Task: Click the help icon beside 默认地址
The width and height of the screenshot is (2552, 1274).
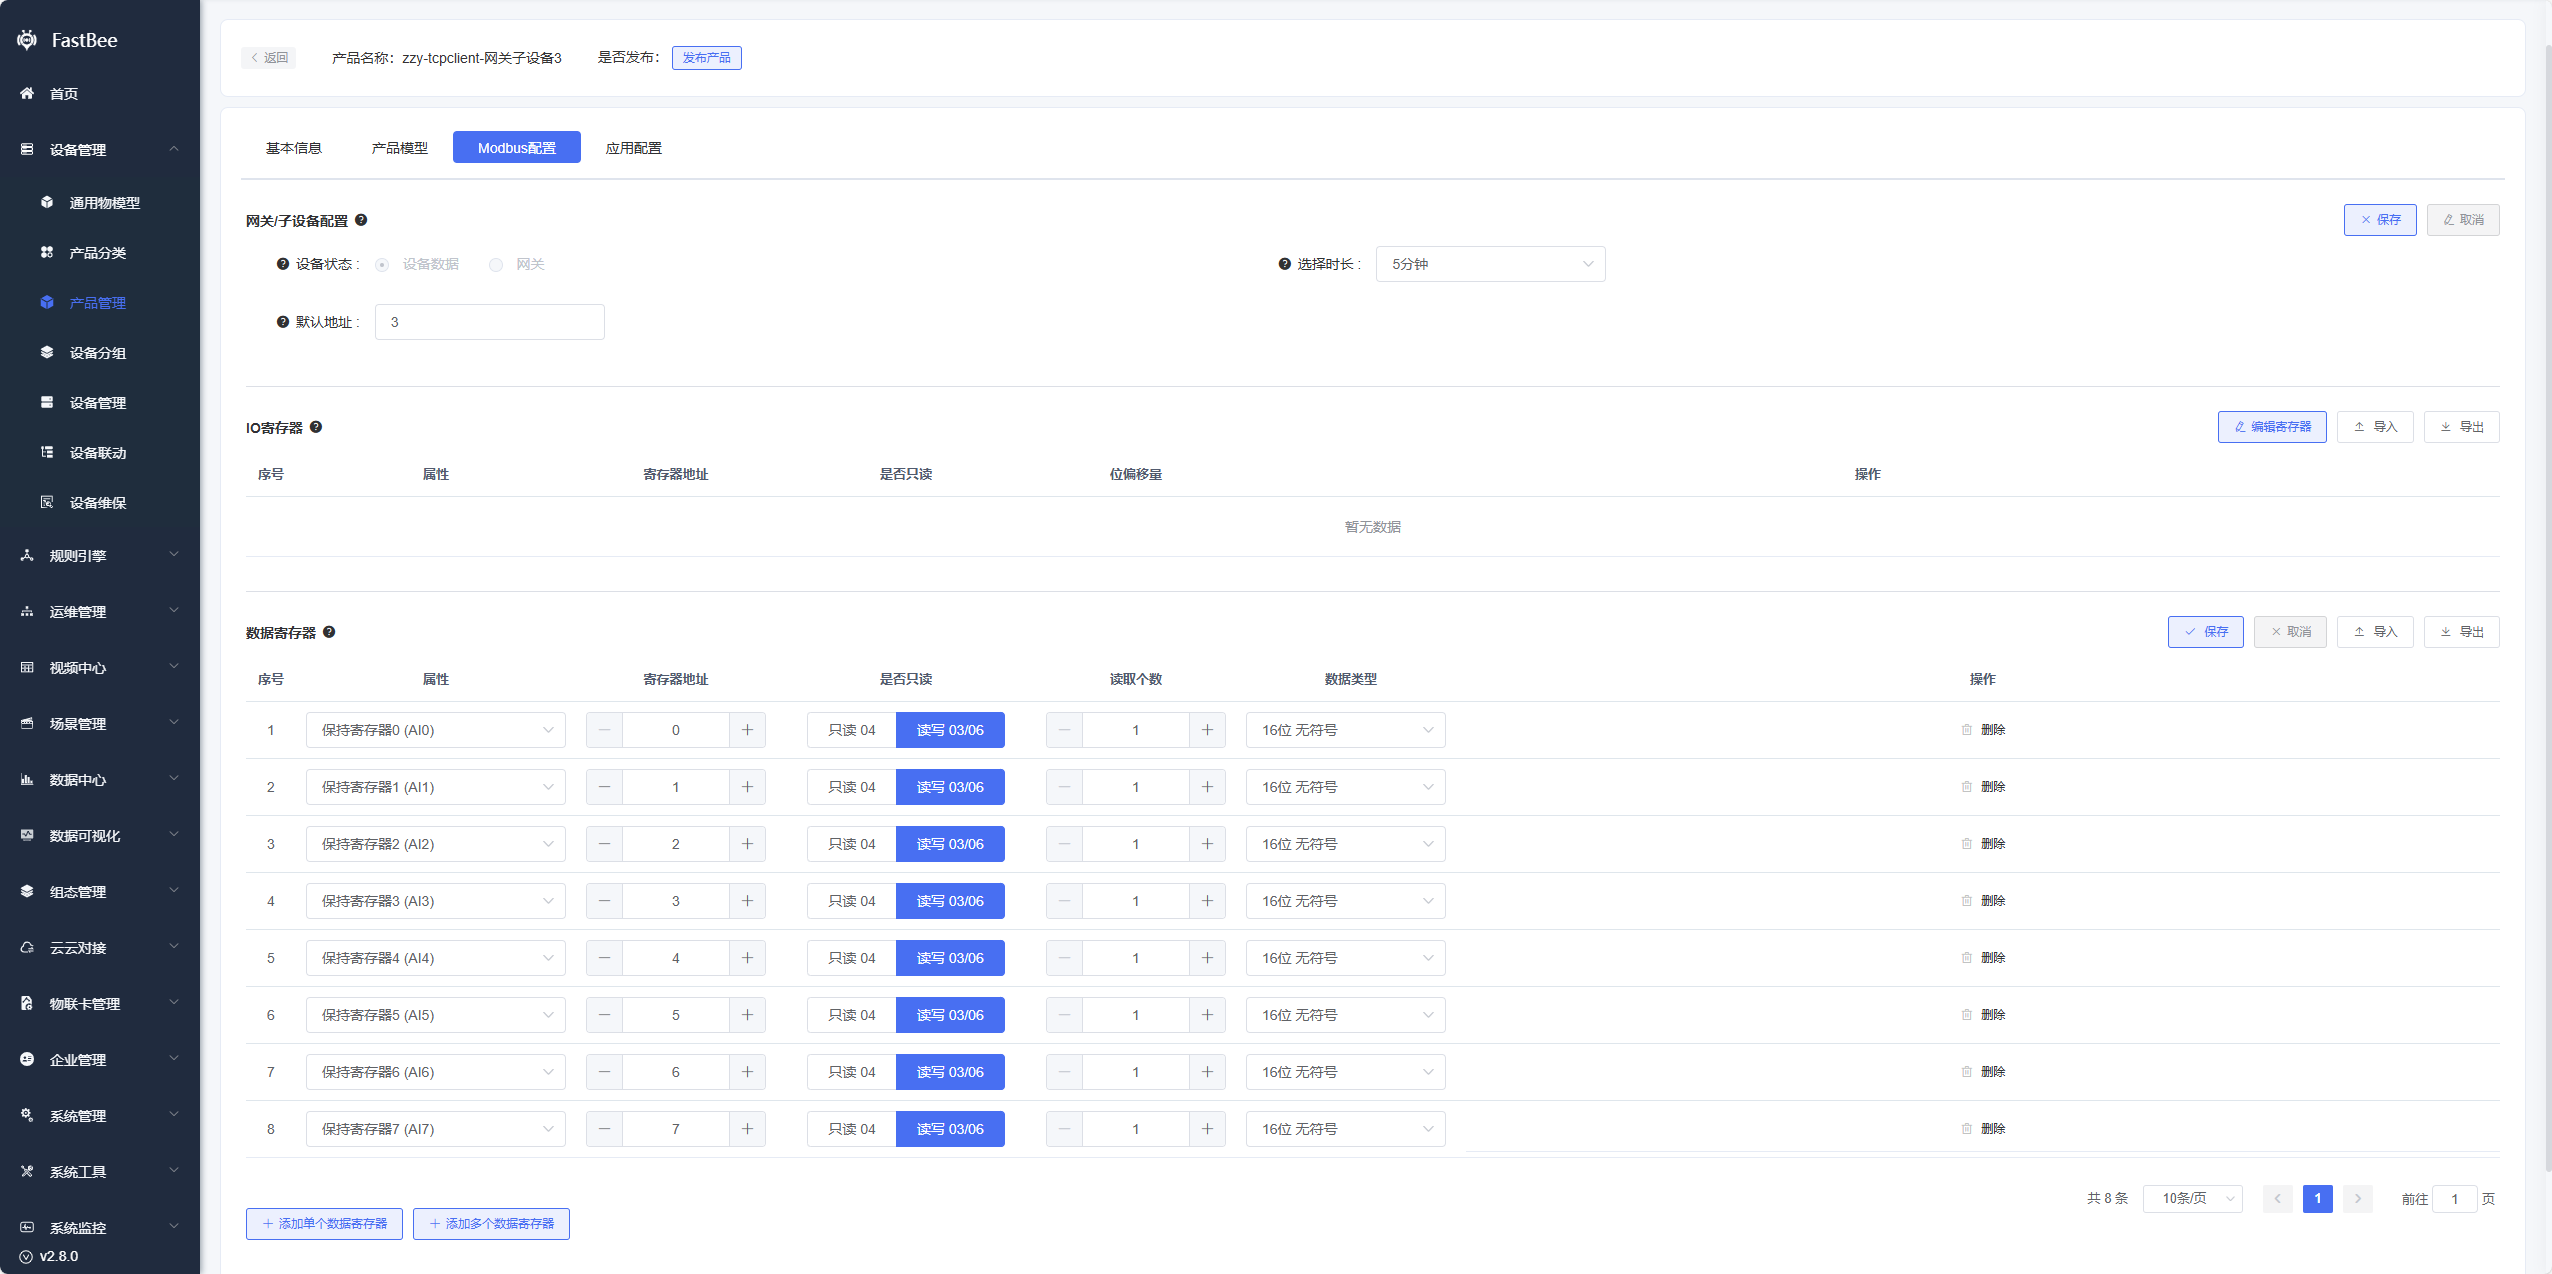Action: tap(283, 322)
